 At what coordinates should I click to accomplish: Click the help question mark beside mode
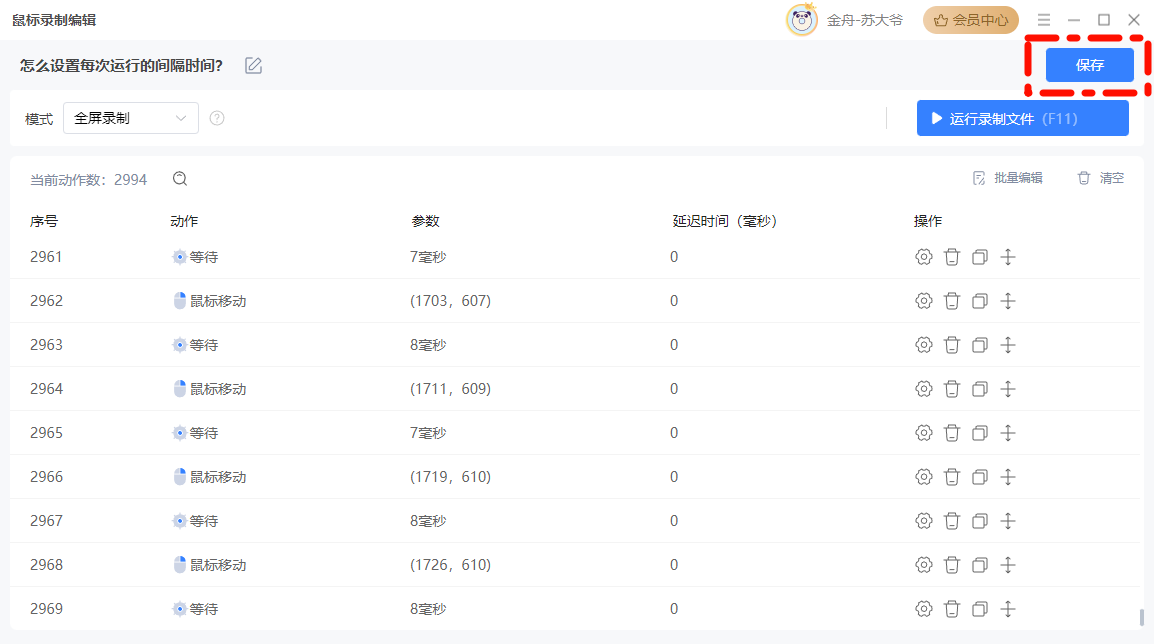tap(217, 118)
